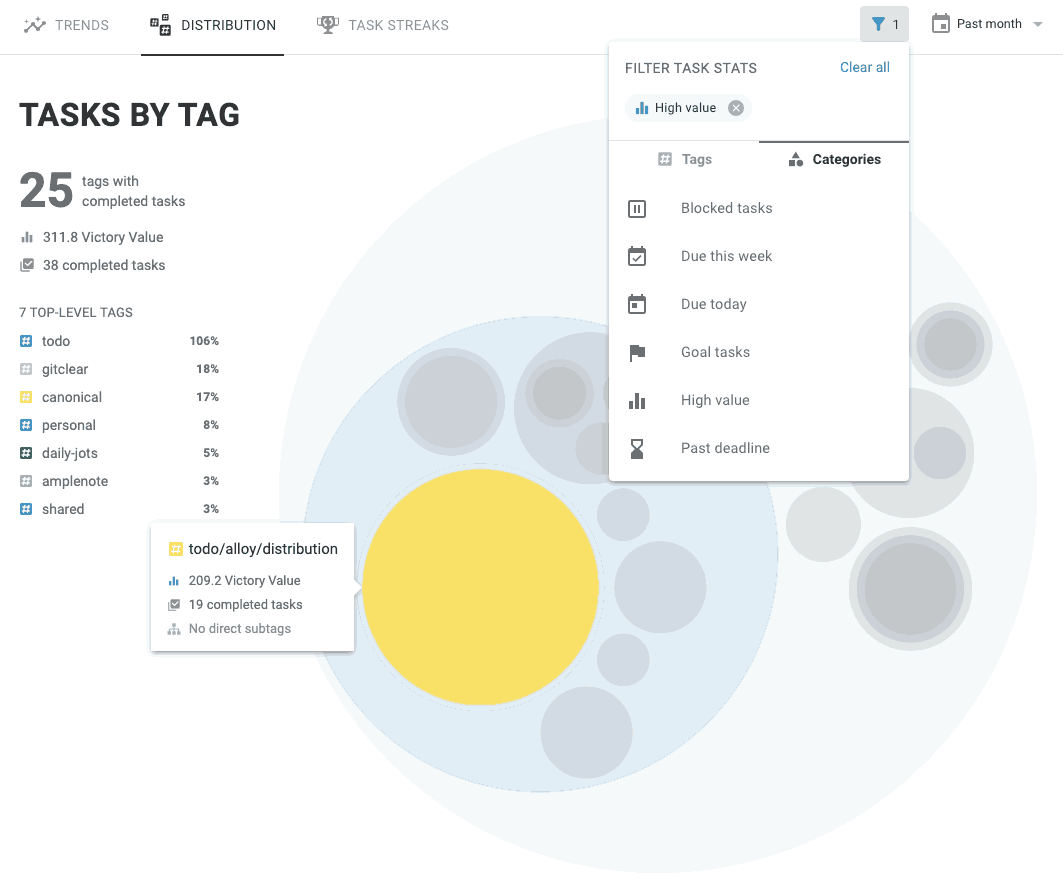Switch to the Tags filter tab
This screenshot has width=1063, height=890.
tap(684, 159)
